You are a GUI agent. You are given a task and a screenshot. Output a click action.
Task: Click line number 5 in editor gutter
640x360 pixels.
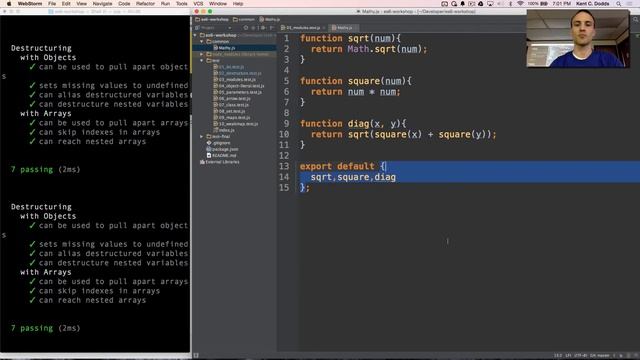287,81
